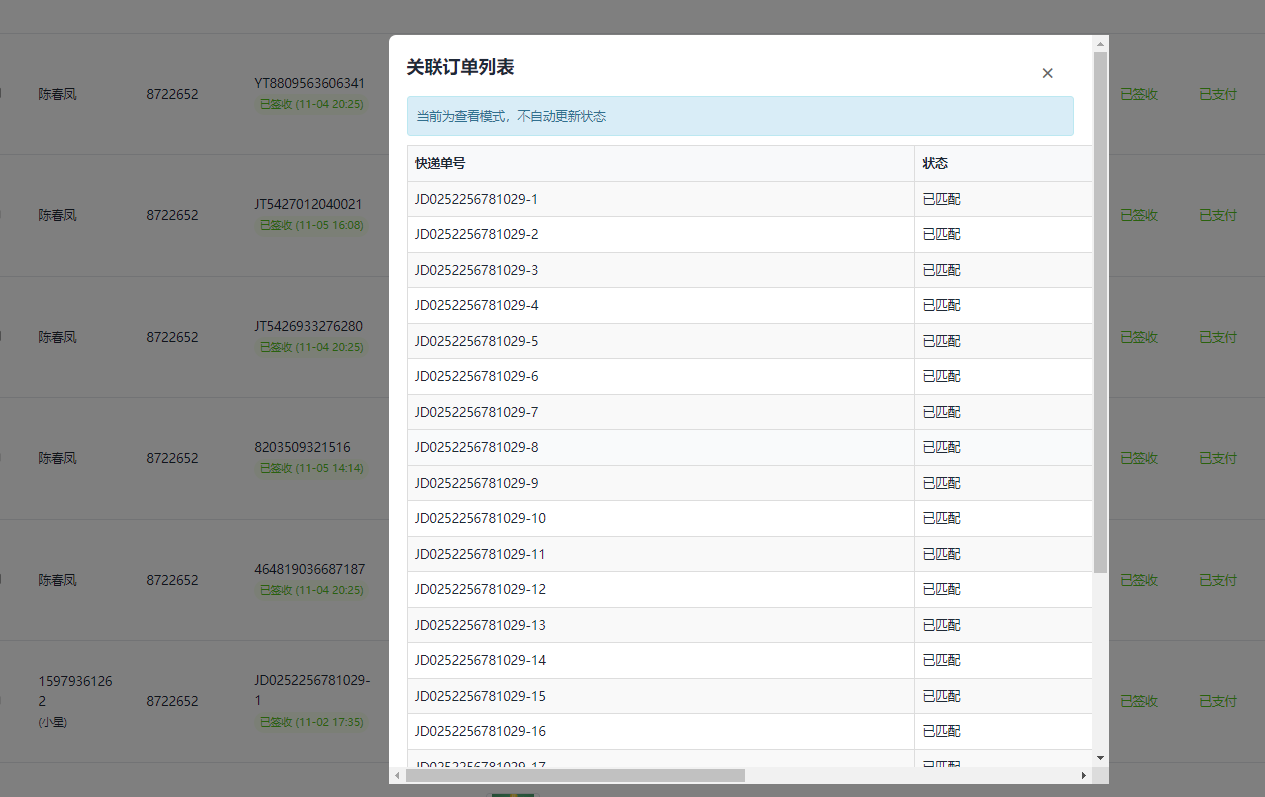Click the 已签收 (11-02 17:35) status label
Image resolution: width=1265 pixels, height=797 pixels.
click(x=311, y=722)
